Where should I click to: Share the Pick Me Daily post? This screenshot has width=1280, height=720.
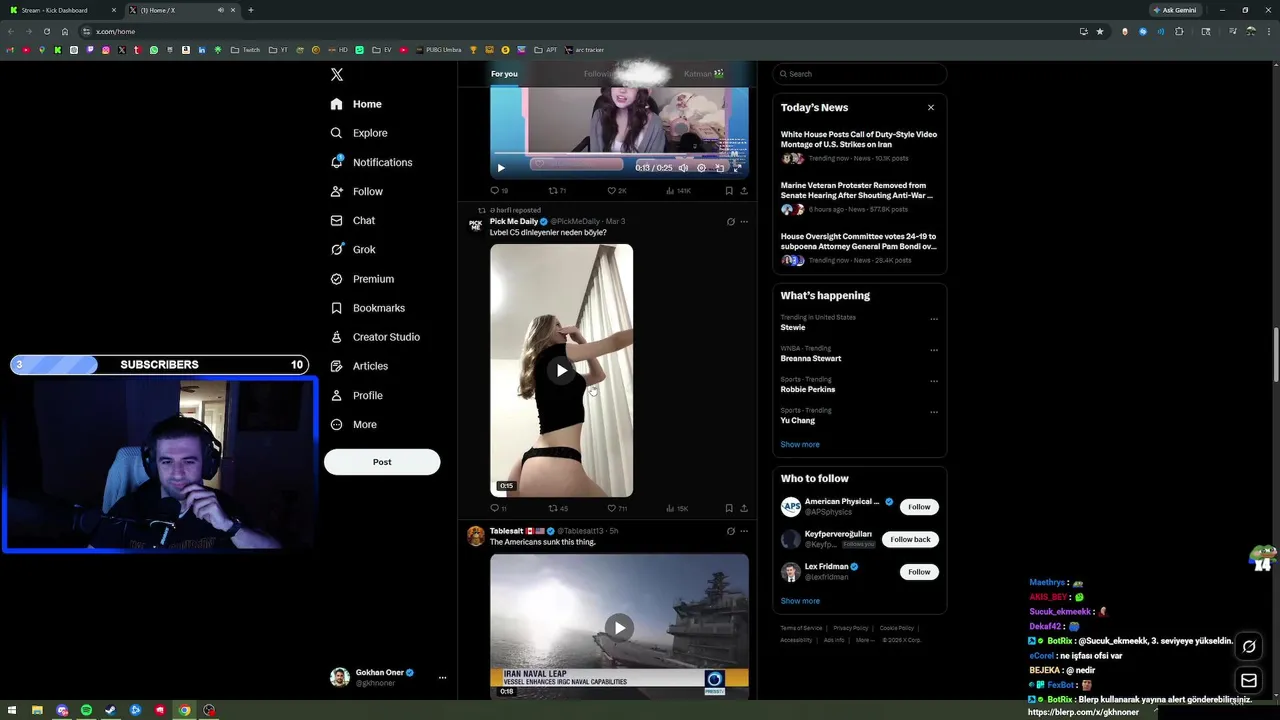click(744, 509)
